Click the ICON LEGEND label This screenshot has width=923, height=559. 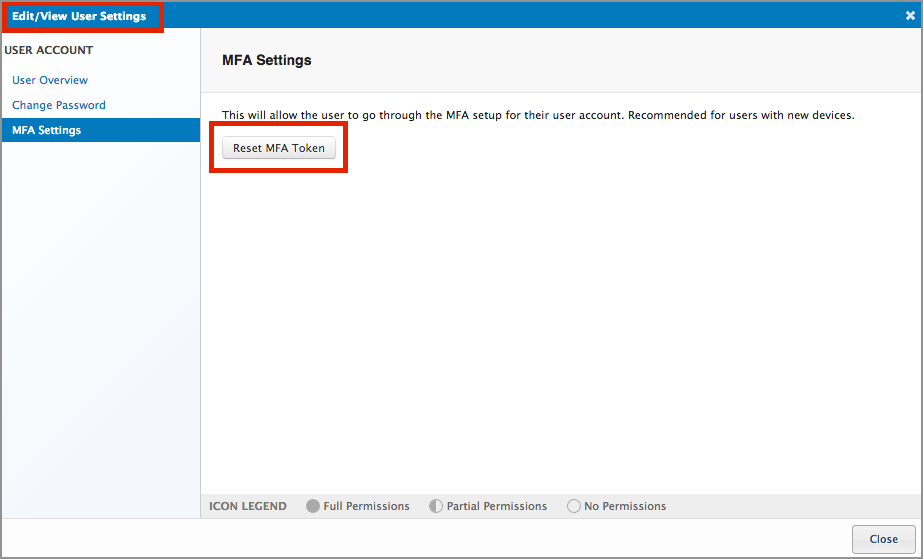click(248, 506)
